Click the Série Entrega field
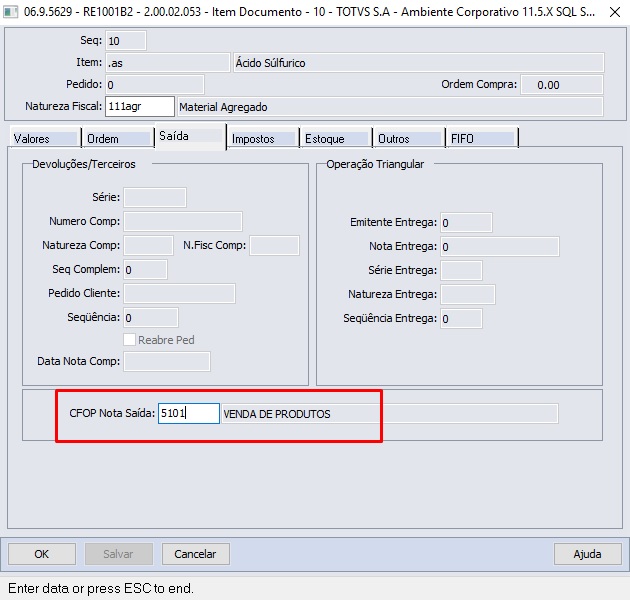The image size is (630, 600). pyautogui.click(x=461, y=270)
